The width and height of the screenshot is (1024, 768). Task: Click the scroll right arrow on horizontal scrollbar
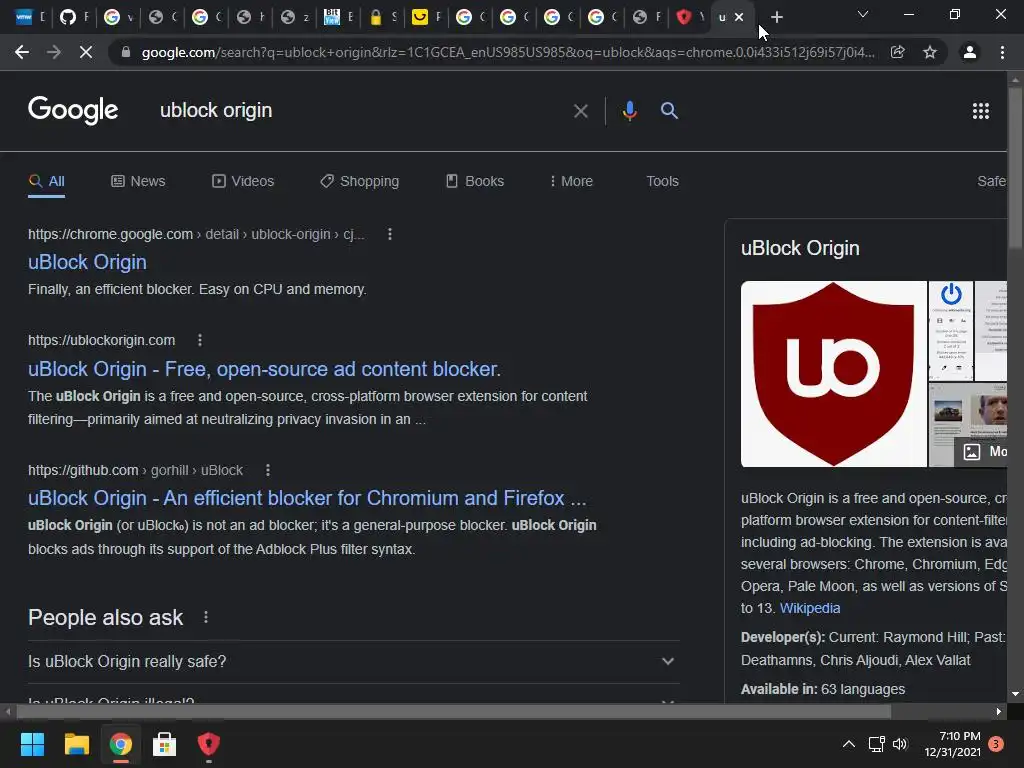999,711
